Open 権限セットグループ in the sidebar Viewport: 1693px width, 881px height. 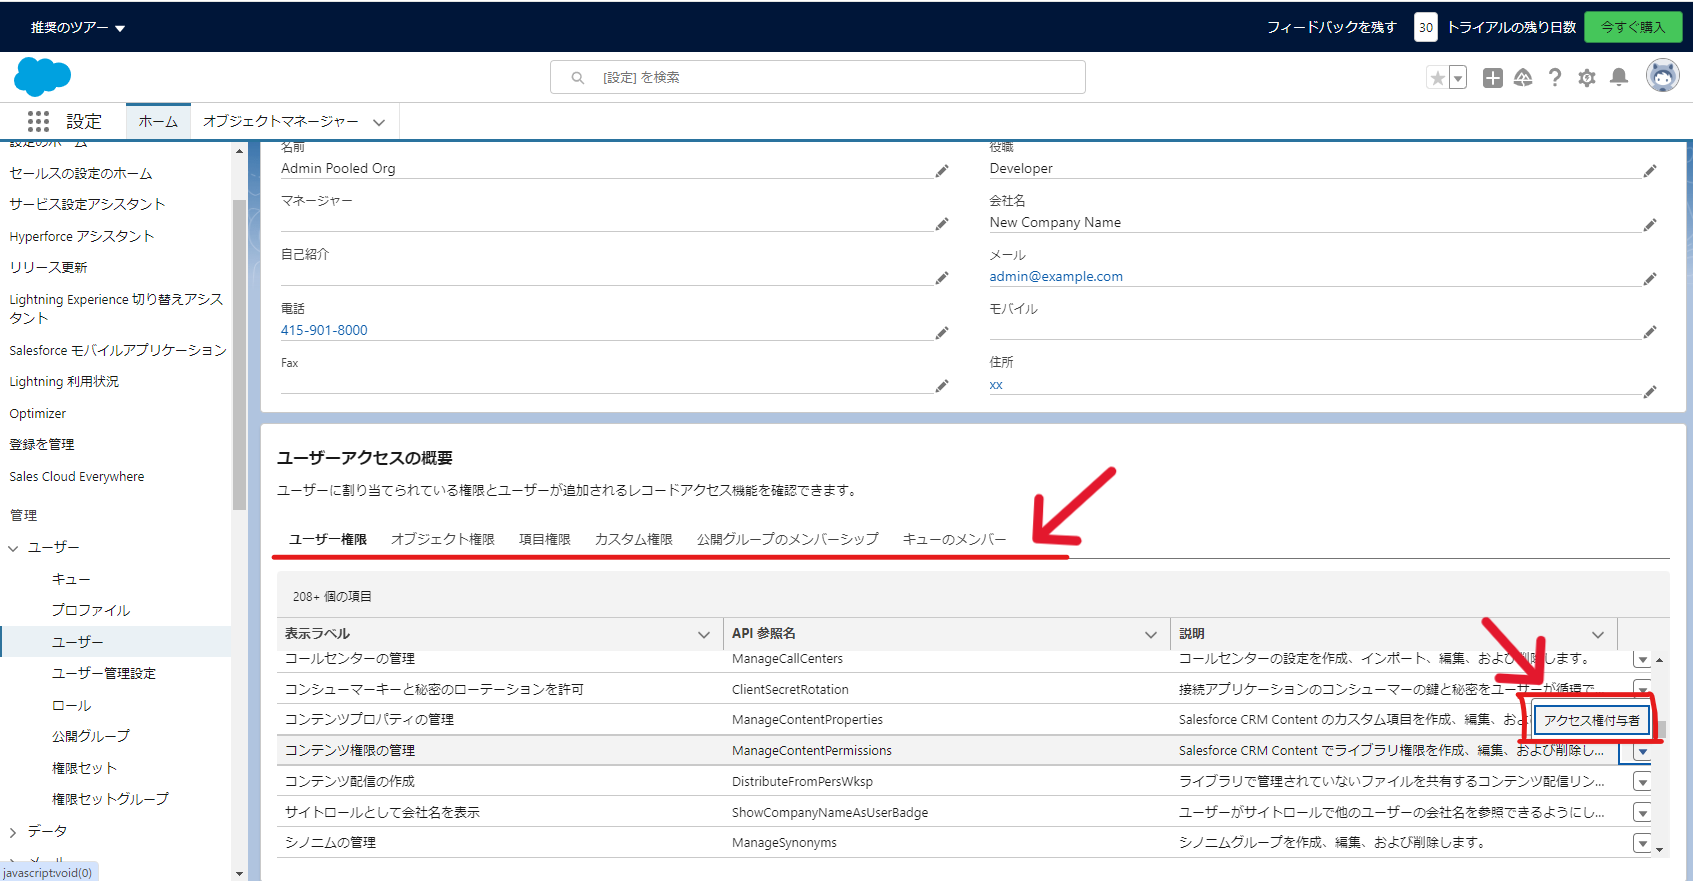point(110,799)
